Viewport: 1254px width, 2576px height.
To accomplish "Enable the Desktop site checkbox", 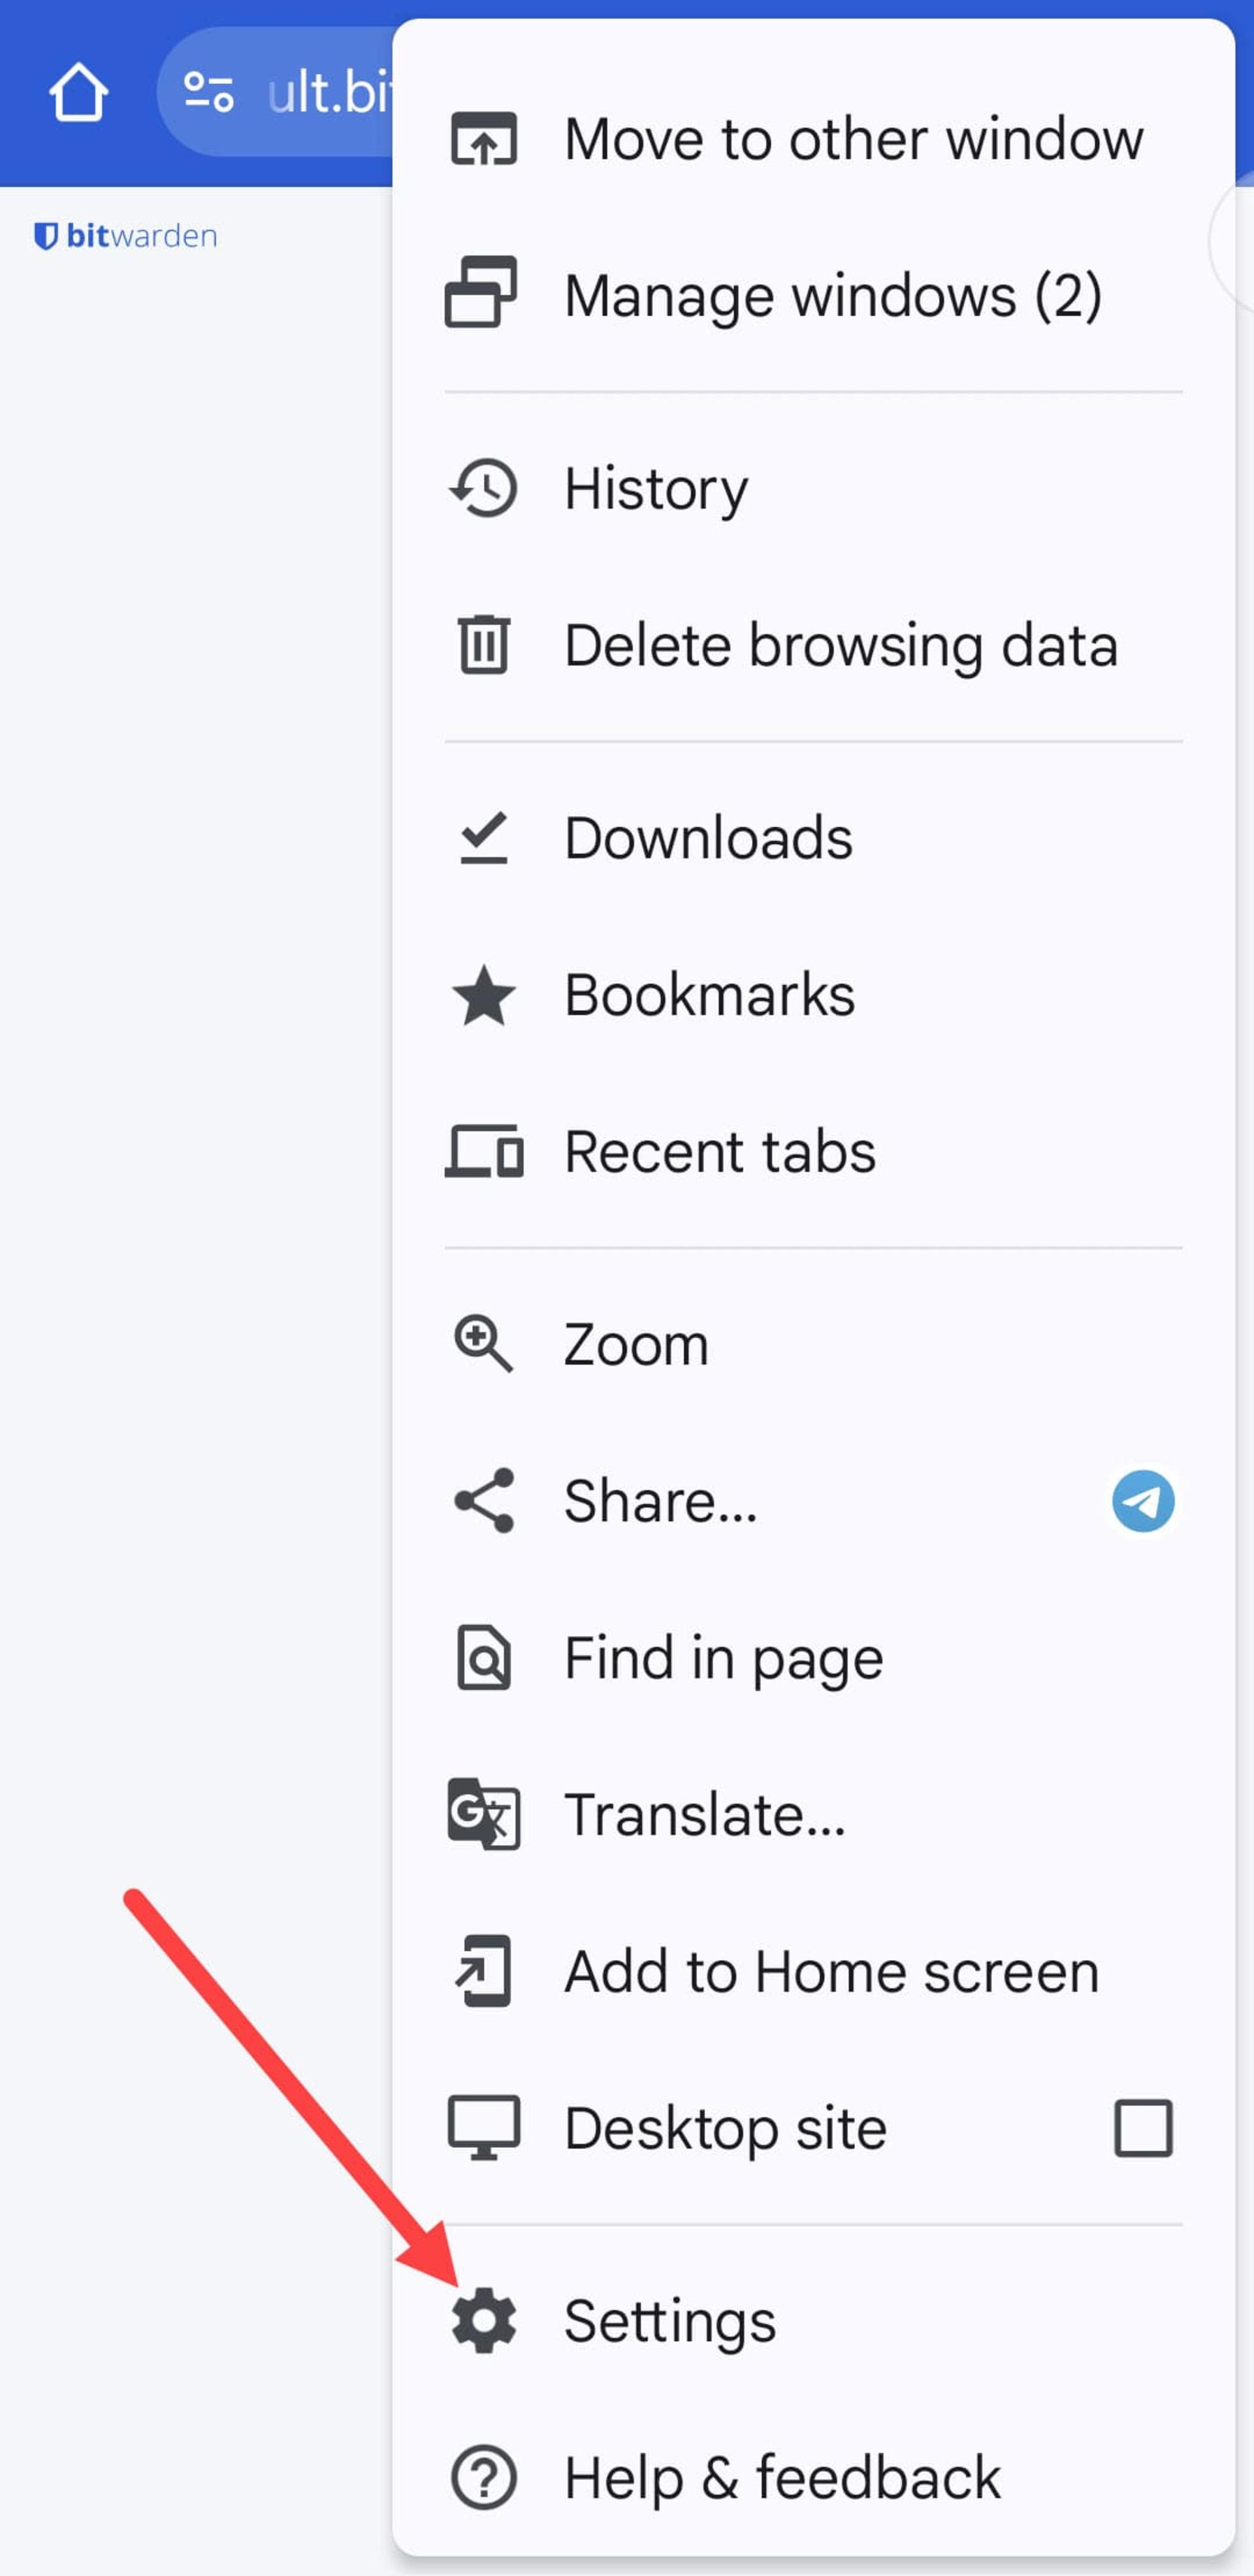I will click(x=1143, y=2127).
